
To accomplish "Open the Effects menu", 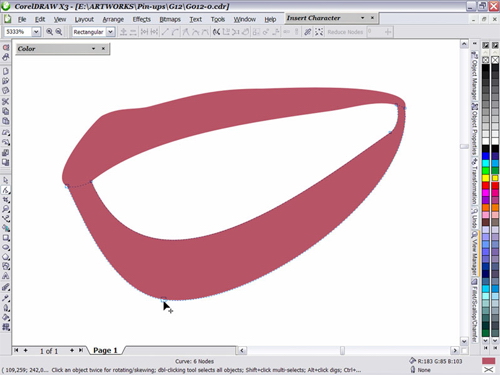I will 142,19.
